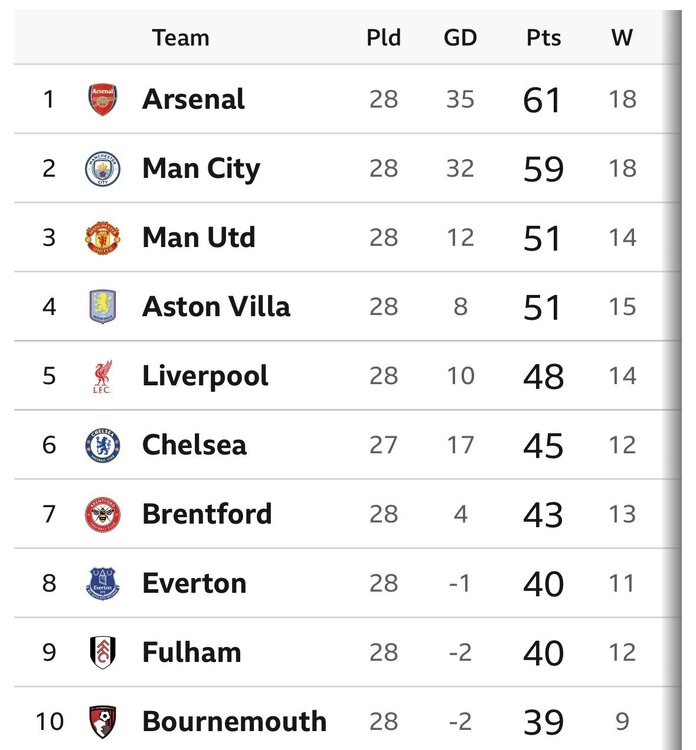Open the Brentford team link
Image resolution: width=696 pixels, height=750 pixels.
pyautogui.click(x=207, y=514)
